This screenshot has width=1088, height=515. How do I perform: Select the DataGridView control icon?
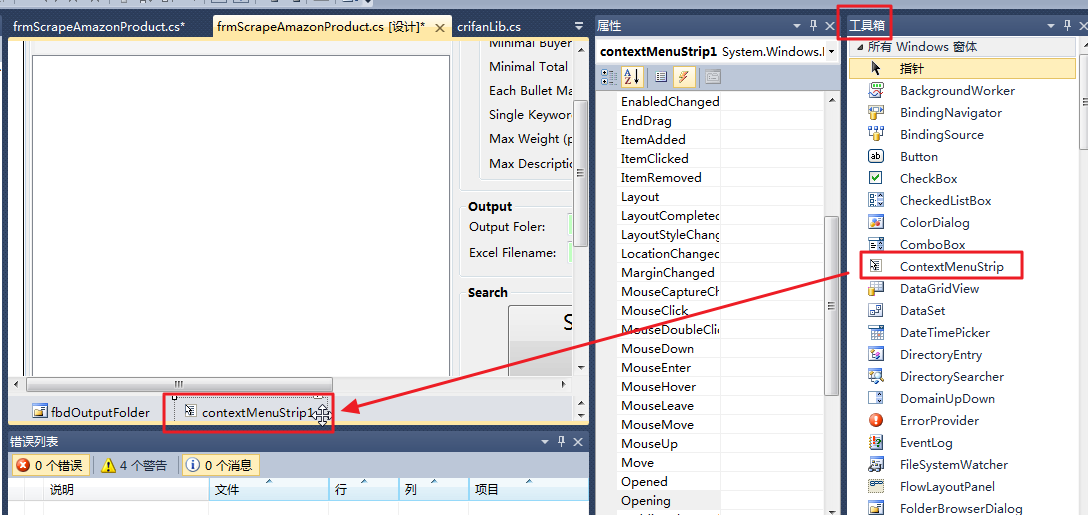pyautogui.click(x=876, y=288)
